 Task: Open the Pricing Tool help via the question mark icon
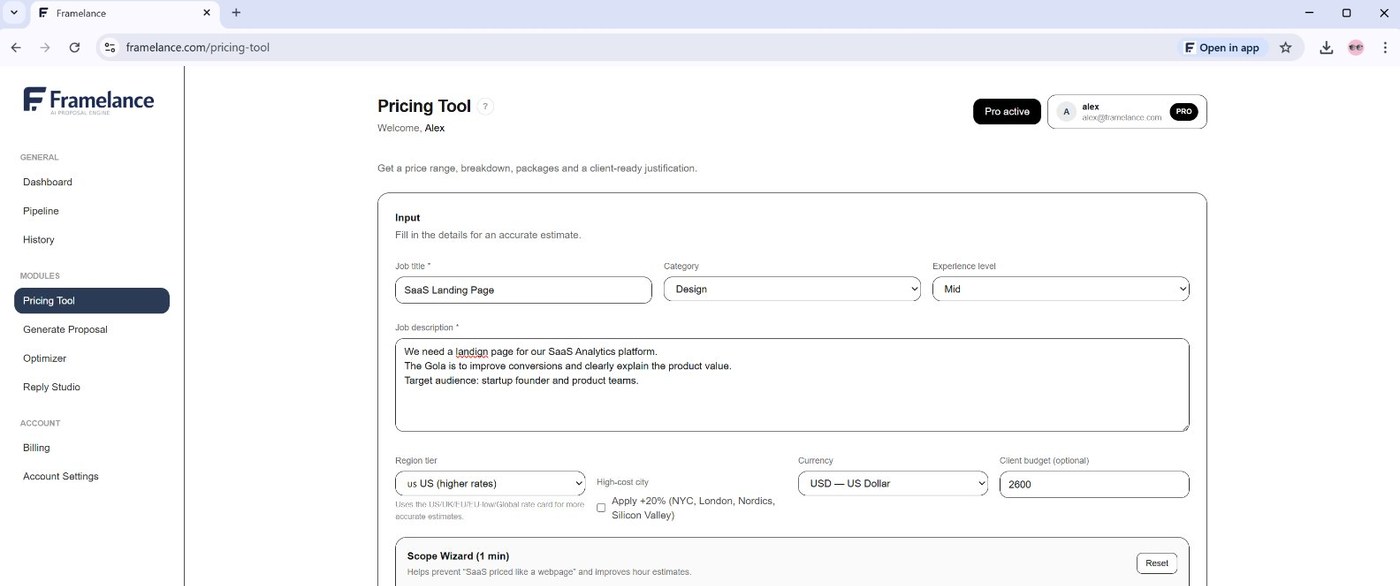click(485, 106)
